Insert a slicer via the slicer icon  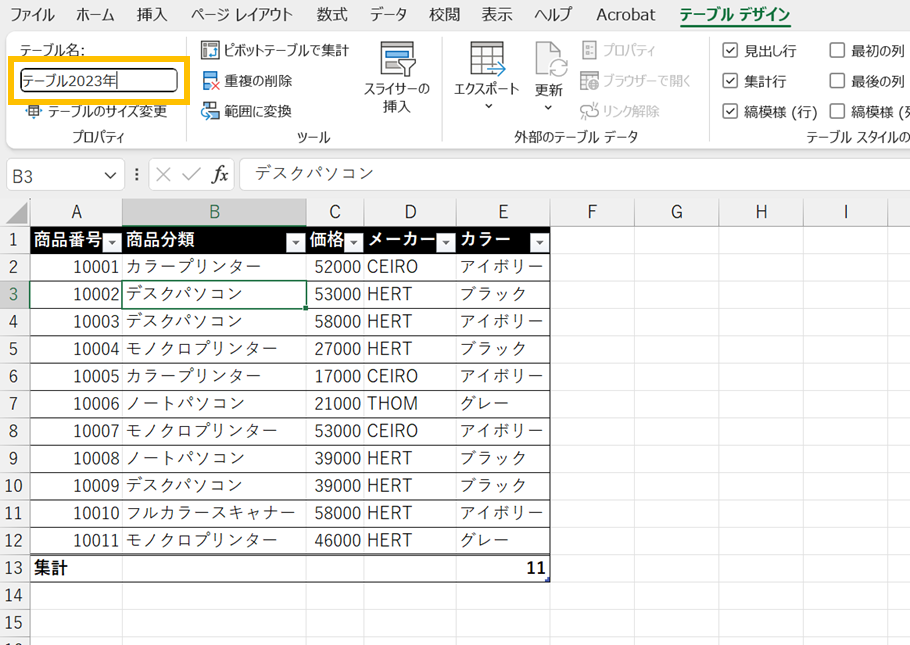point(397,60)
